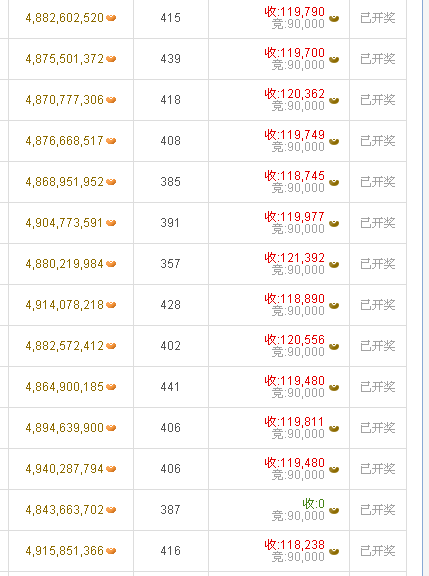Select the red 收:119,977 earnings value
Image resolution: width=429 pixels, height=576 pixels.
295,216
